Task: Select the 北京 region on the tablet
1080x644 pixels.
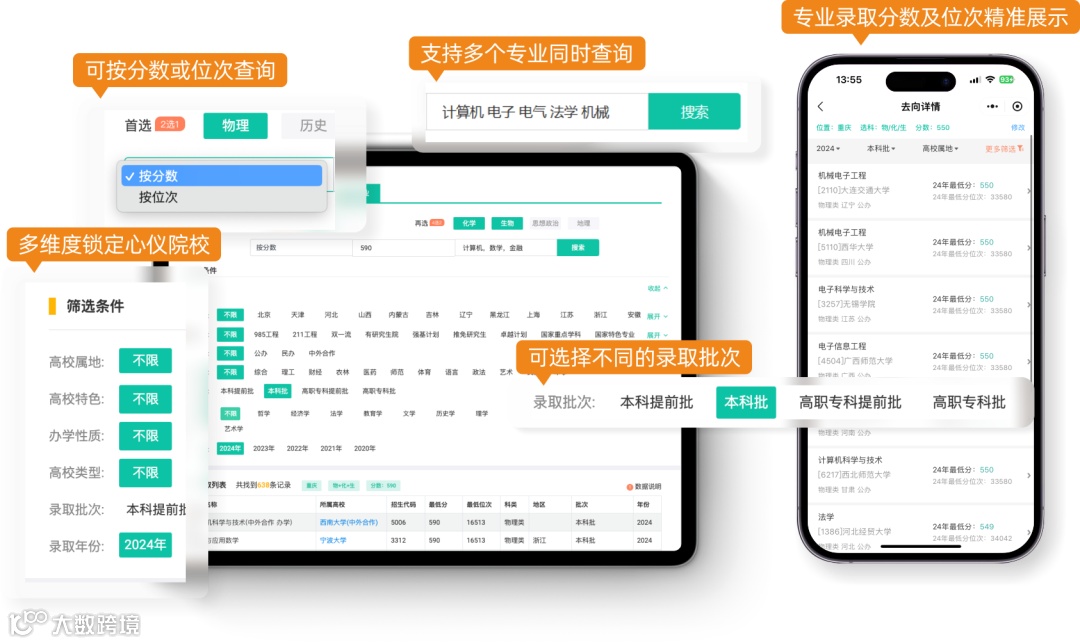Action: [x=264, y=315]
